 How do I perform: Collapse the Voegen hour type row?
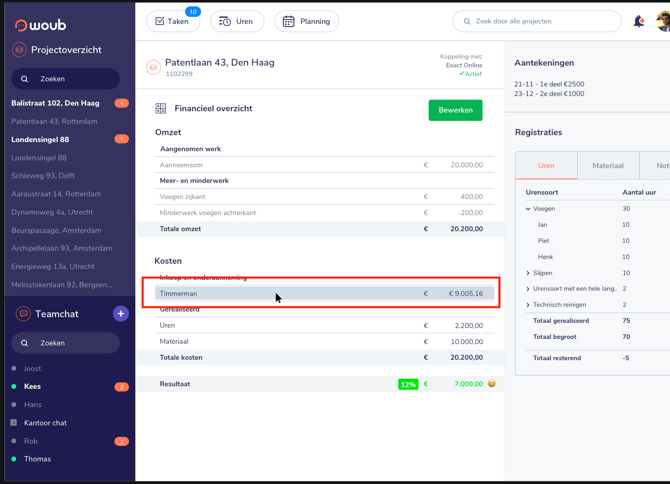(528, 209)
